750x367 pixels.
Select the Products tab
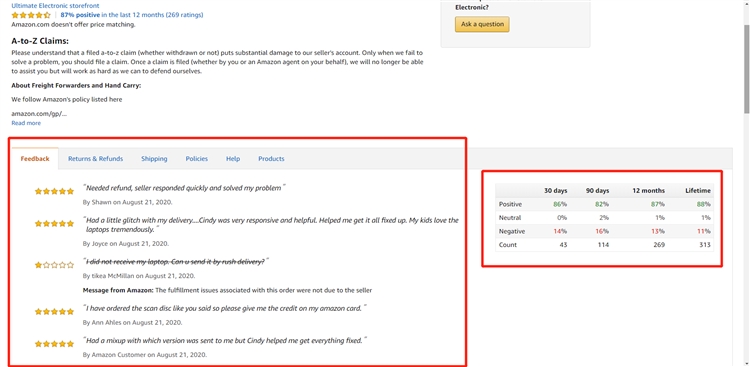point(271,159)
